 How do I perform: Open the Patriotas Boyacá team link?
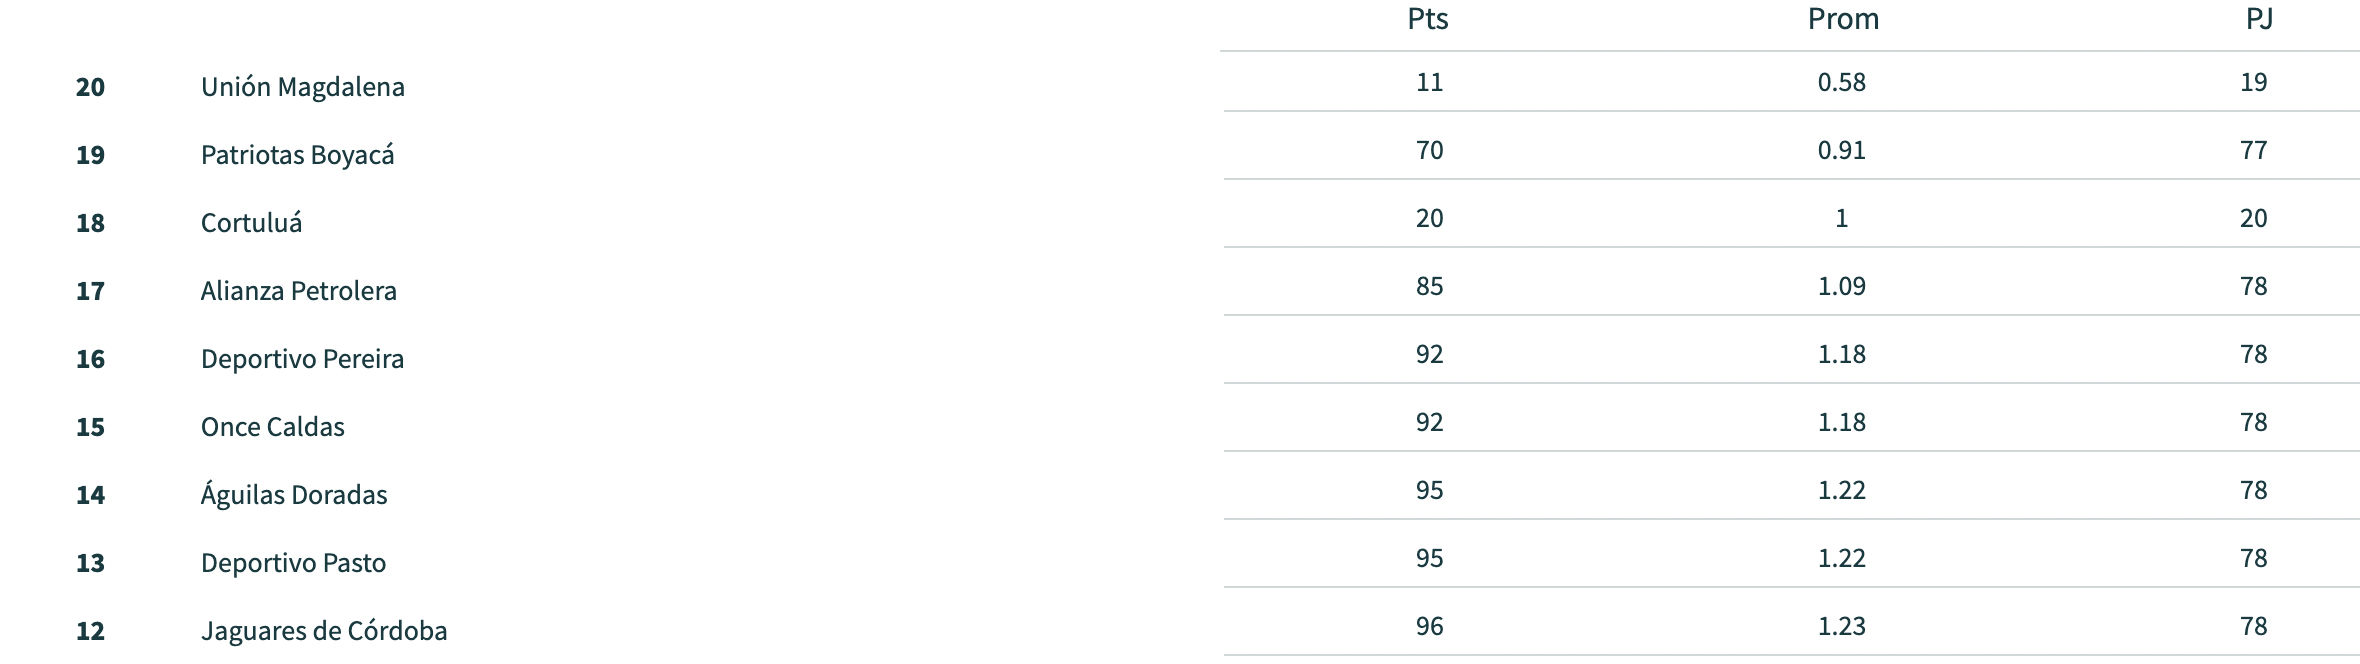coord(298,155)
